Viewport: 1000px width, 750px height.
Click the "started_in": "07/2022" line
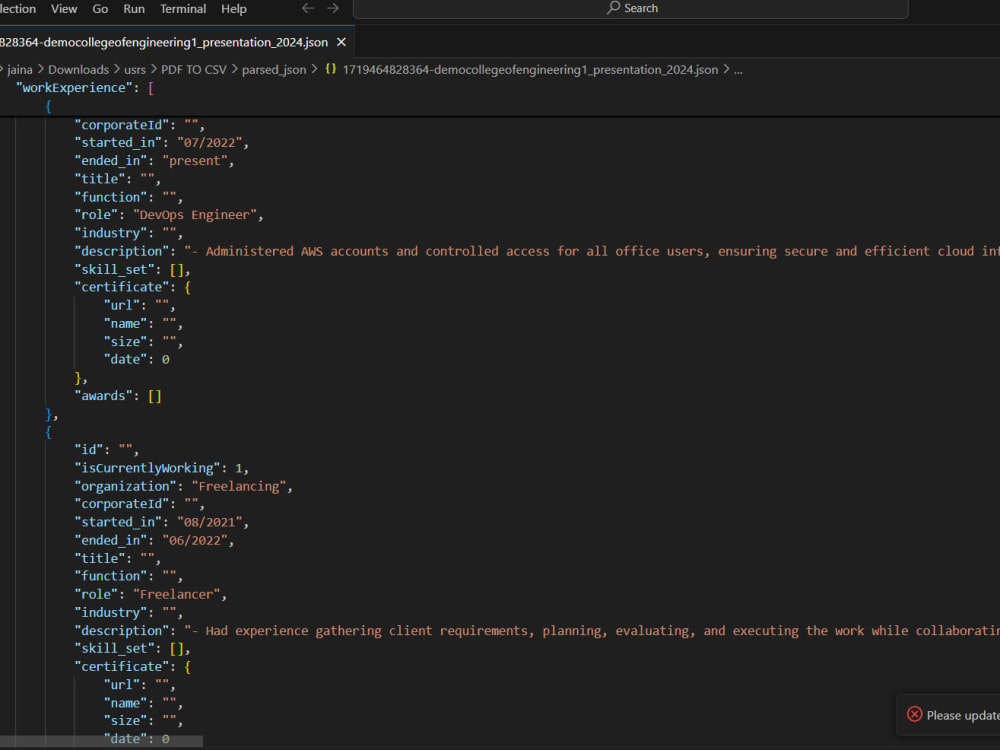click(161, 143)
